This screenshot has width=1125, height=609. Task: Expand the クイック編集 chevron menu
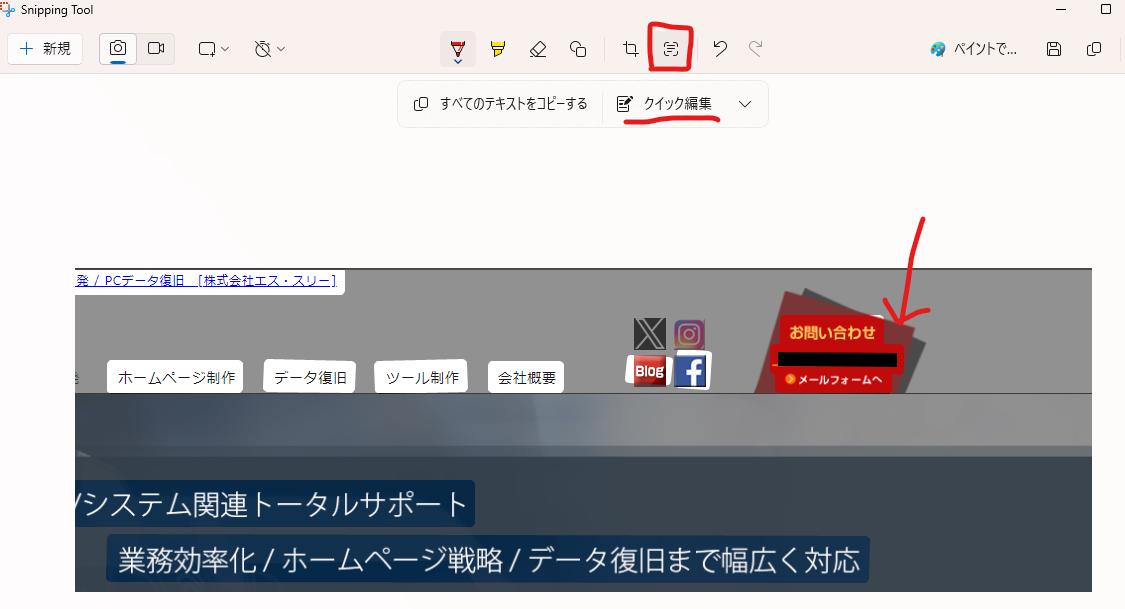click(x=745, y=104)
